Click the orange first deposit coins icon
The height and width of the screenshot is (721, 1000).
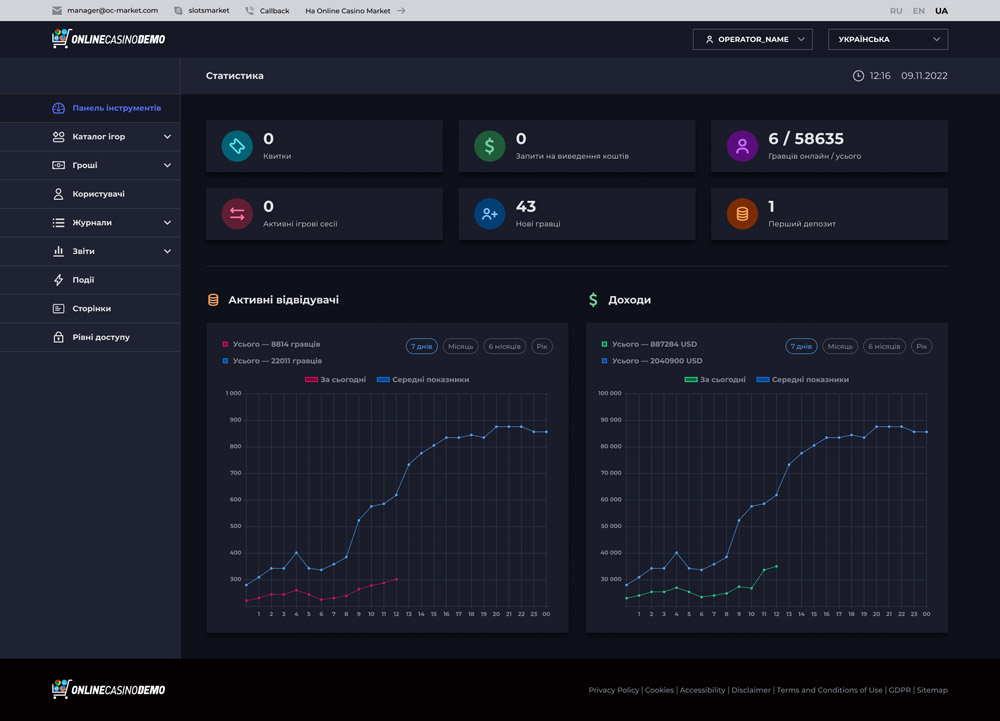[x=742, y=214]
